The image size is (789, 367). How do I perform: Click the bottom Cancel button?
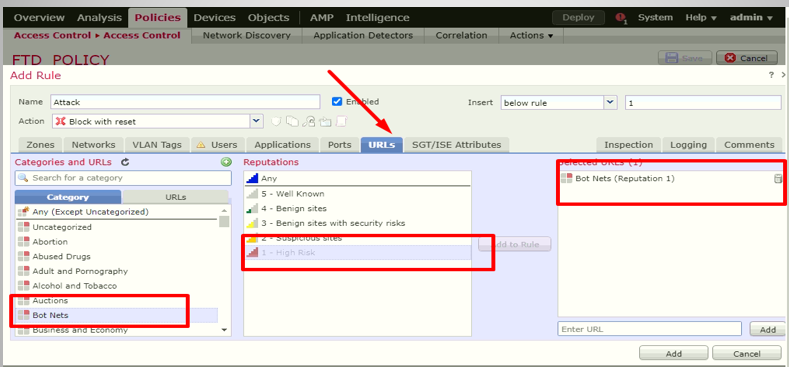tap(747, 353)
